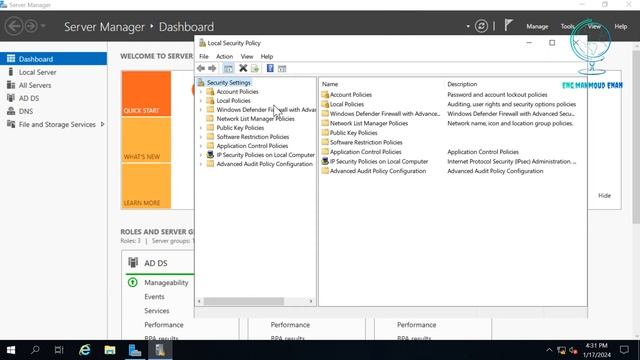Select Public Key Policies in the right pane
640x360 pixels.
(x=353, y=133)
